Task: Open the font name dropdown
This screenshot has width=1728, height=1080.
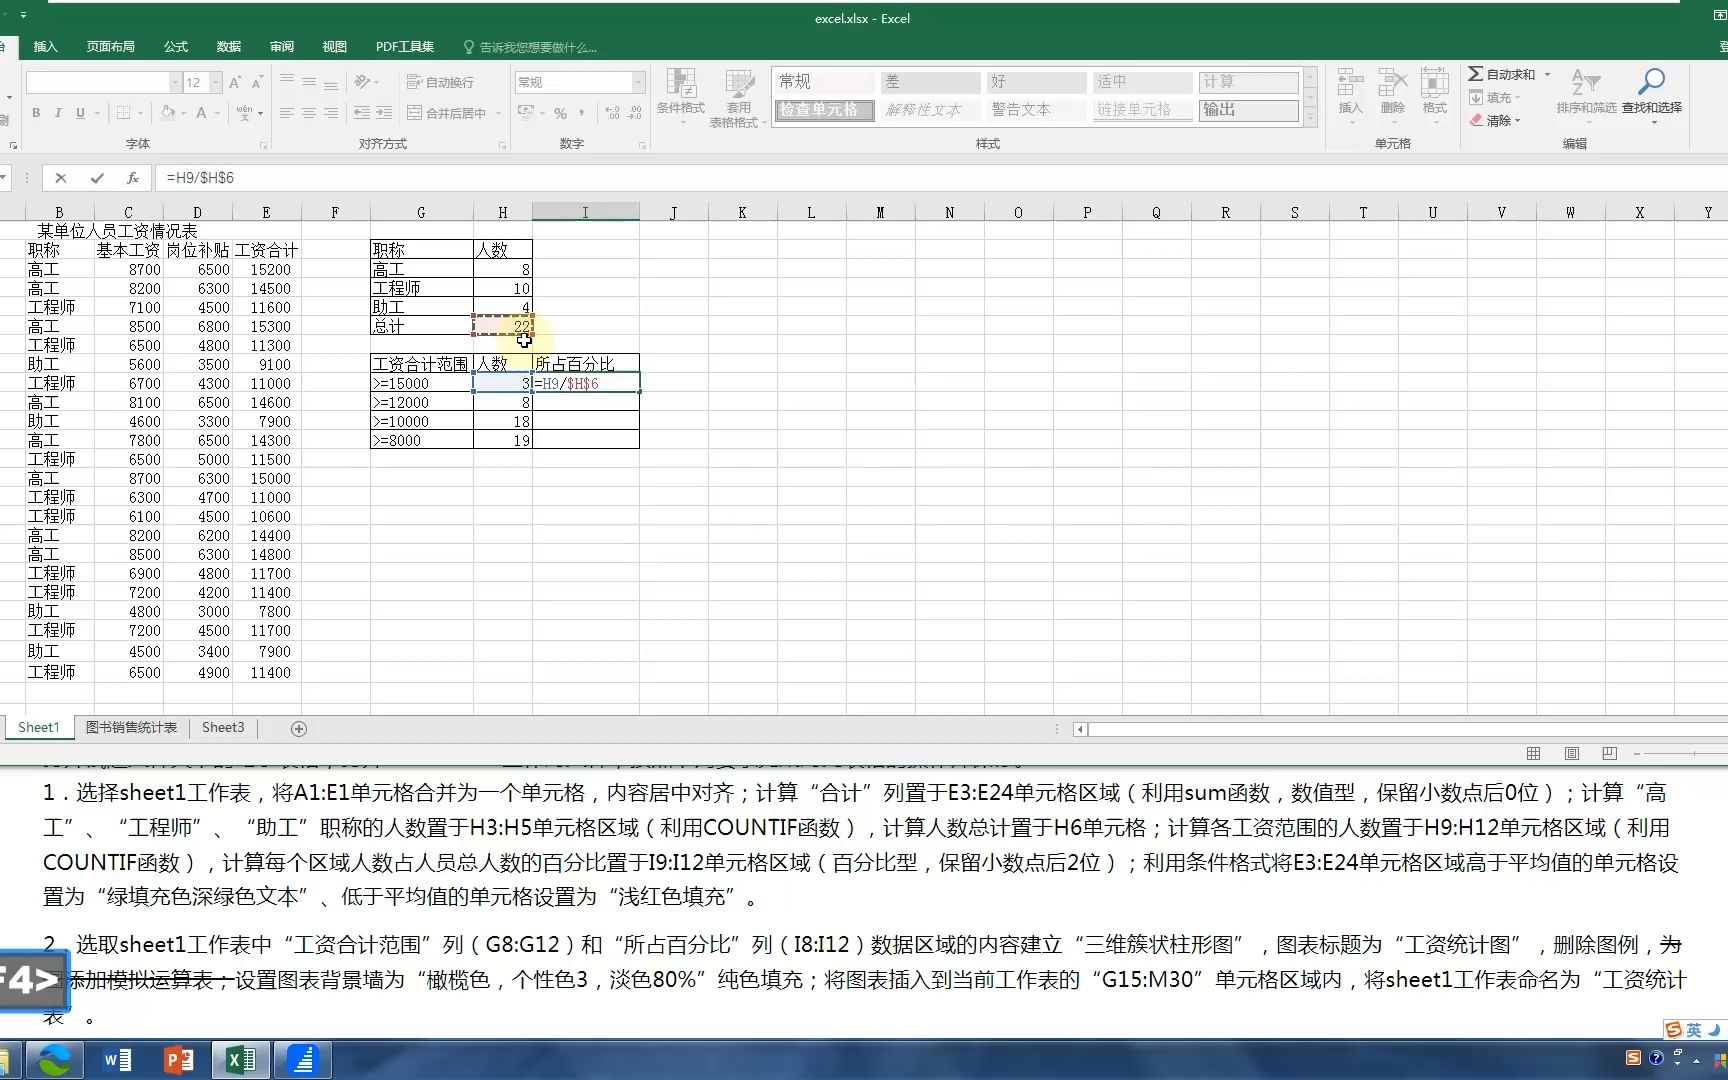Action: click(176, 82)
